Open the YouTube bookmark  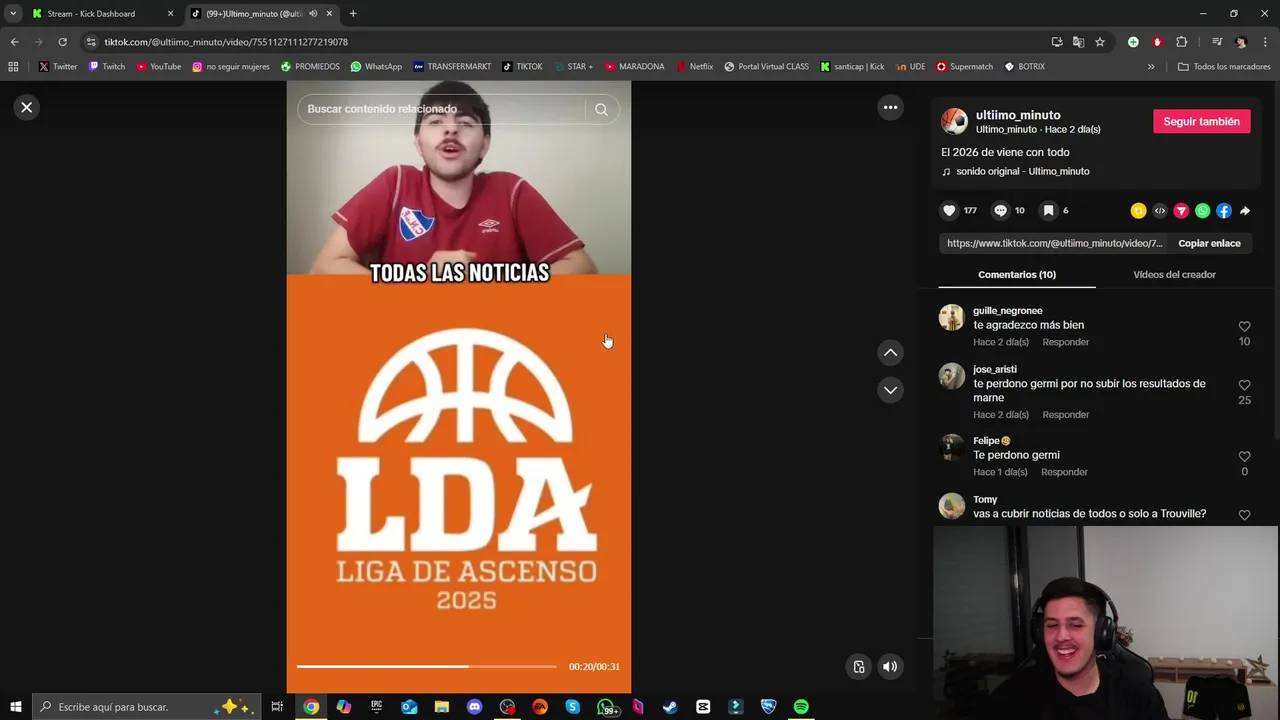(158, 67)
